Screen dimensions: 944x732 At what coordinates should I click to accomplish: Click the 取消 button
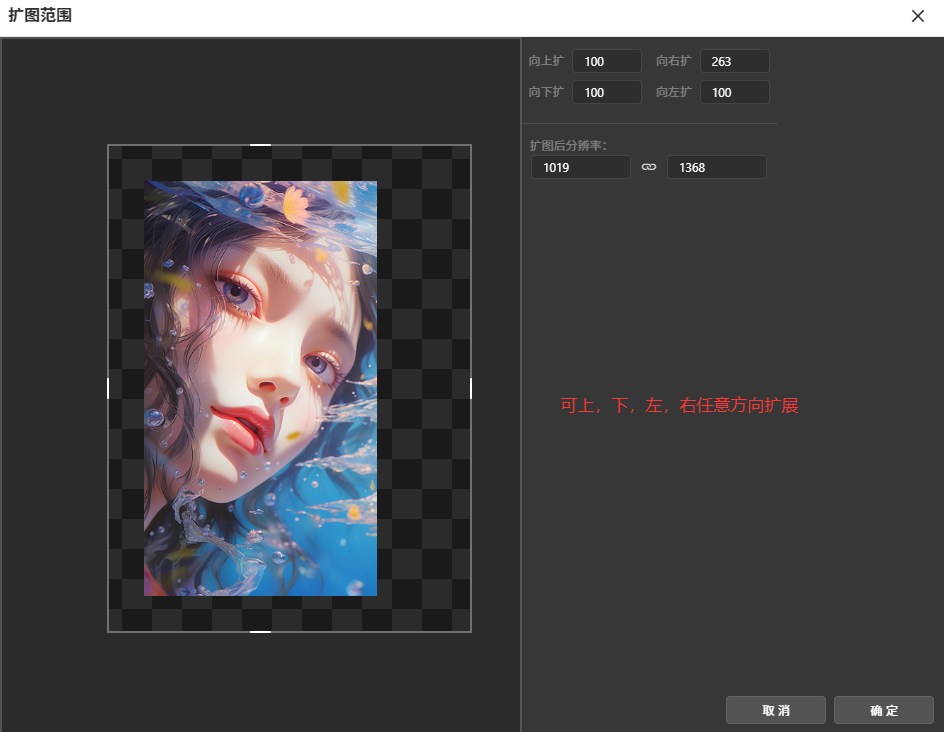pyautogui.click(x=775, y=710)
